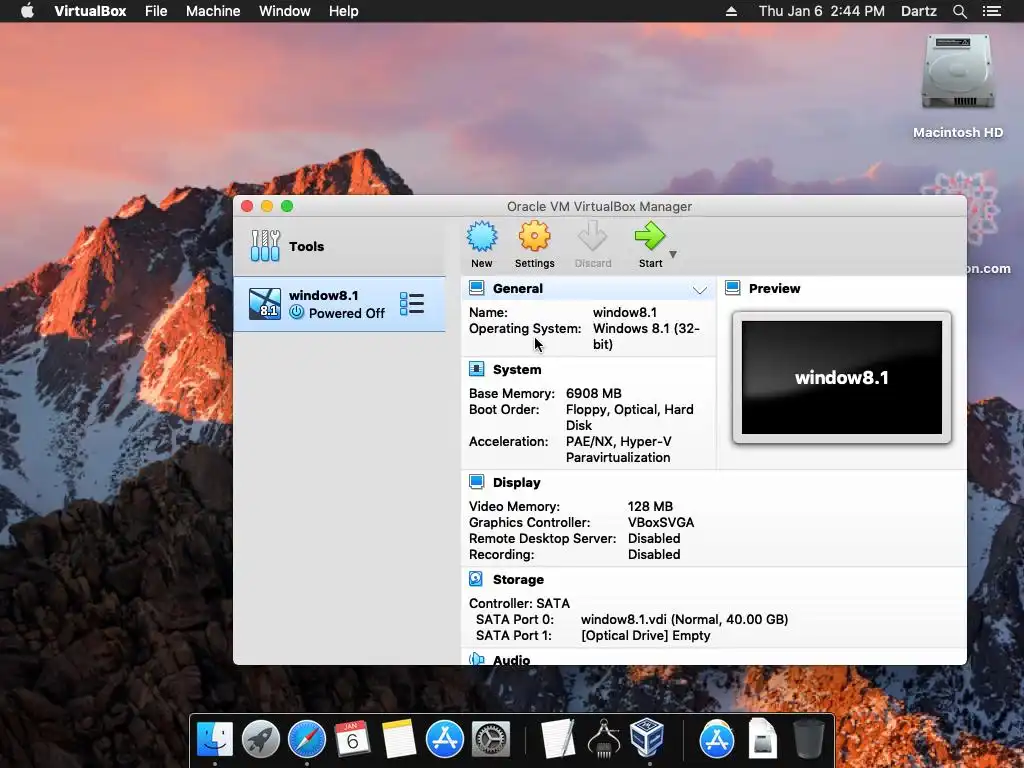Open the document stack in the Dock
The image size is (1024, 768).
[762, 739]
